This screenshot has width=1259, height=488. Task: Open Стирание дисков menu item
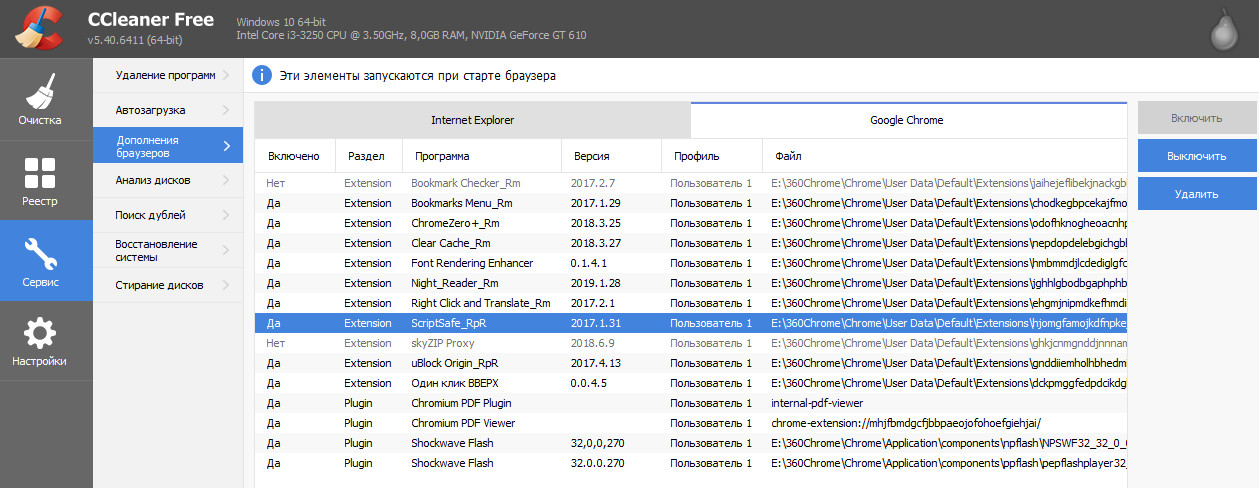(168, 285)
